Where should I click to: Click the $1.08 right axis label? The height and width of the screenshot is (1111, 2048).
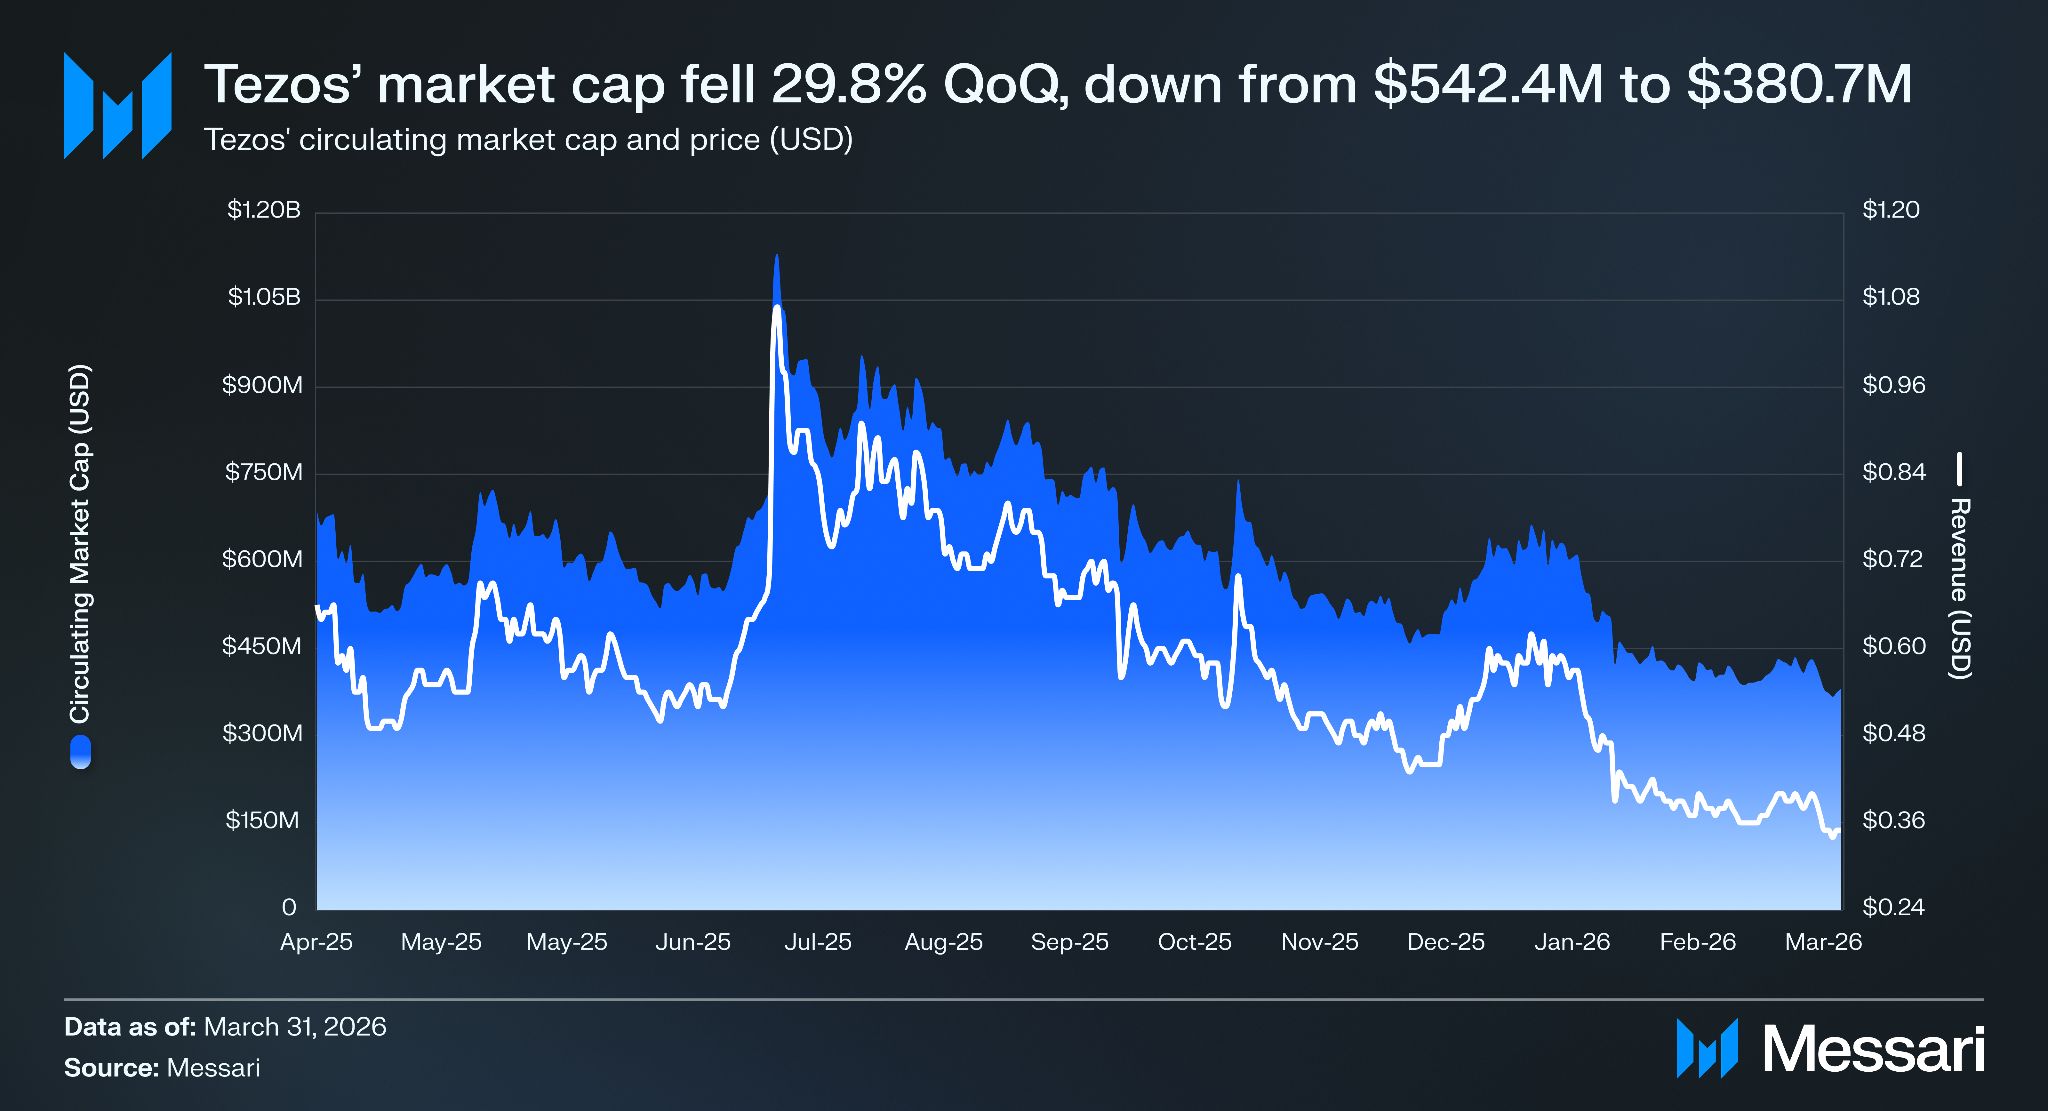(1891, 297)
